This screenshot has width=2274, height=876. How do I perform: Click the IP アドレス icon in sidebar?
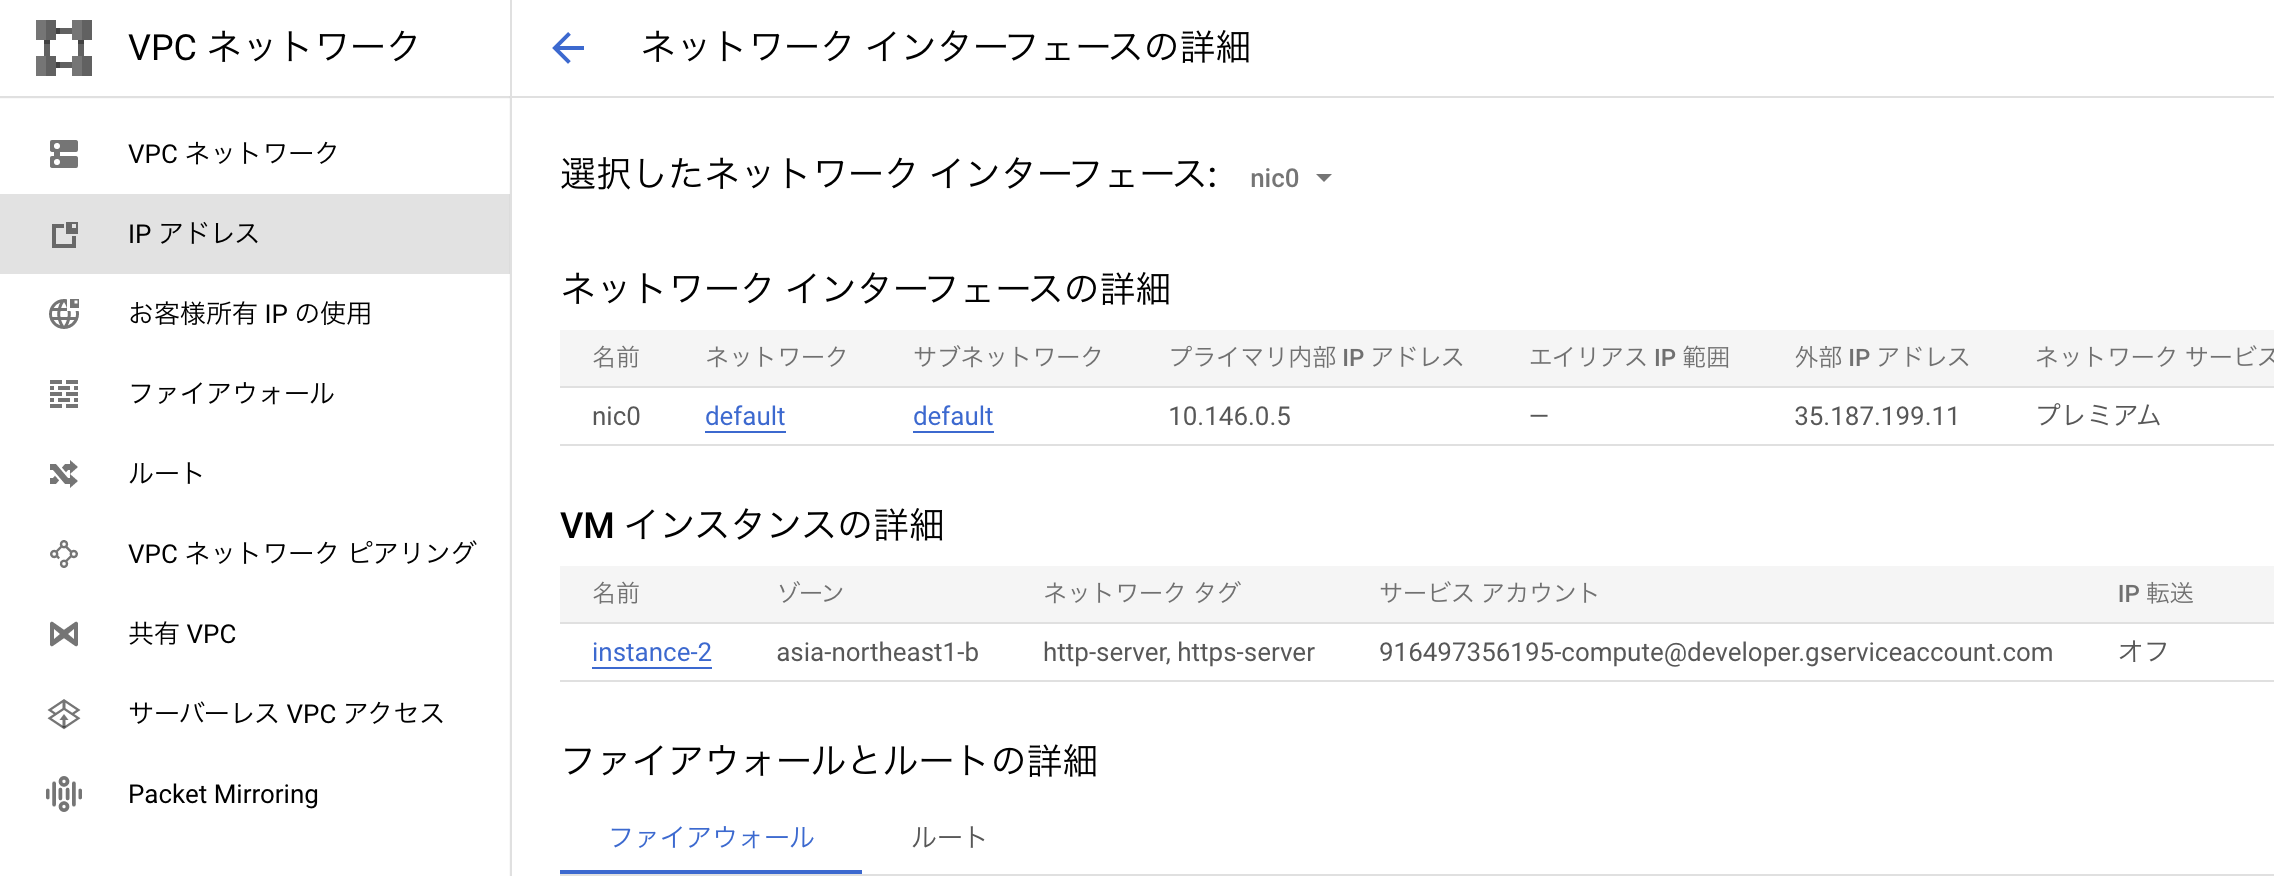63,233
